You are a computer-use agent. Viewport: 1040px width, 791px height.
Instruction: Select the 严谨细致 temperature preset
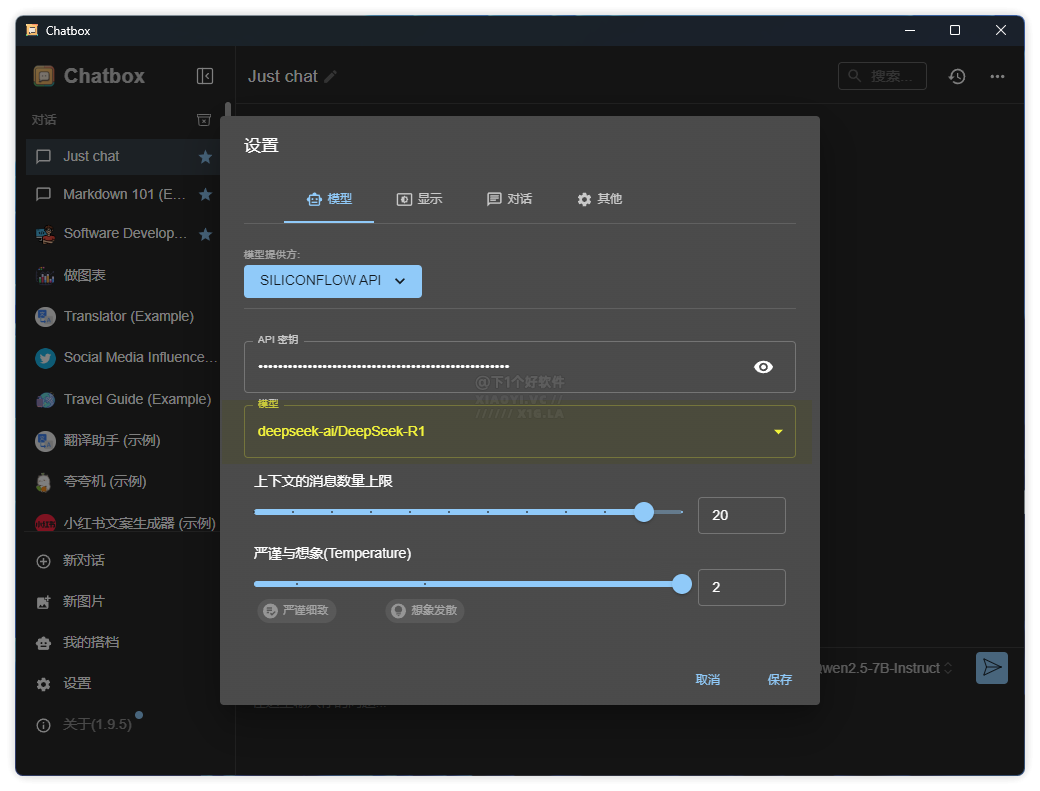tap(296, 610)
